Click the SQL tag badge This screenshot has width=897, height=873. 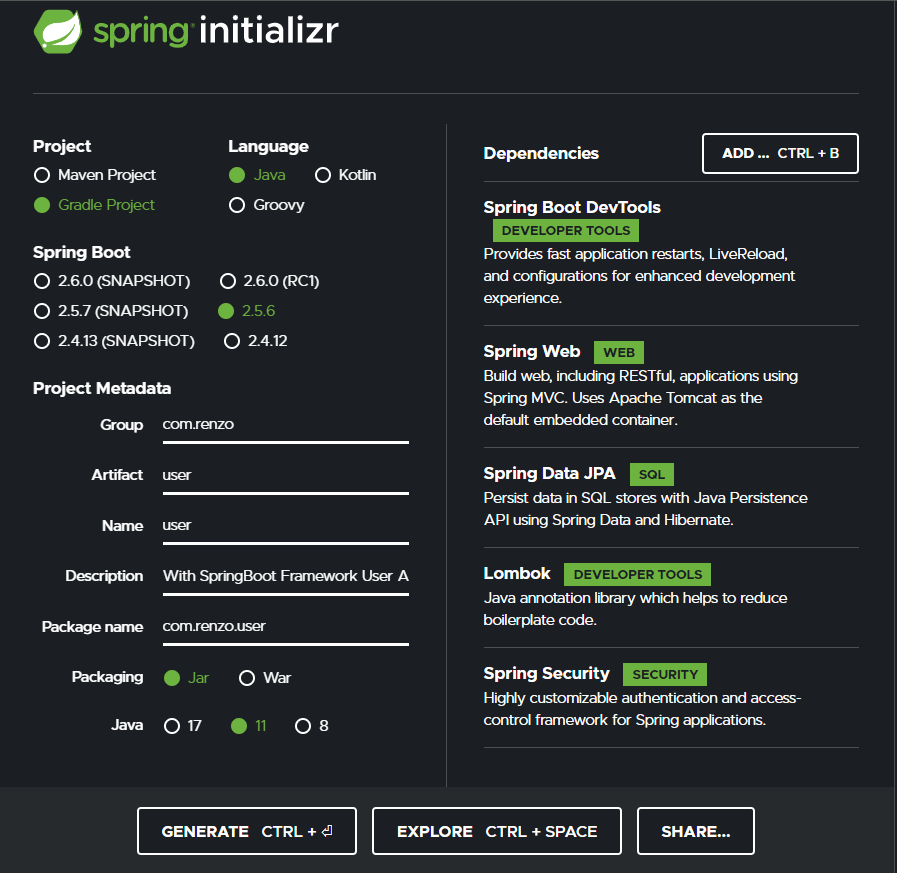652,474
